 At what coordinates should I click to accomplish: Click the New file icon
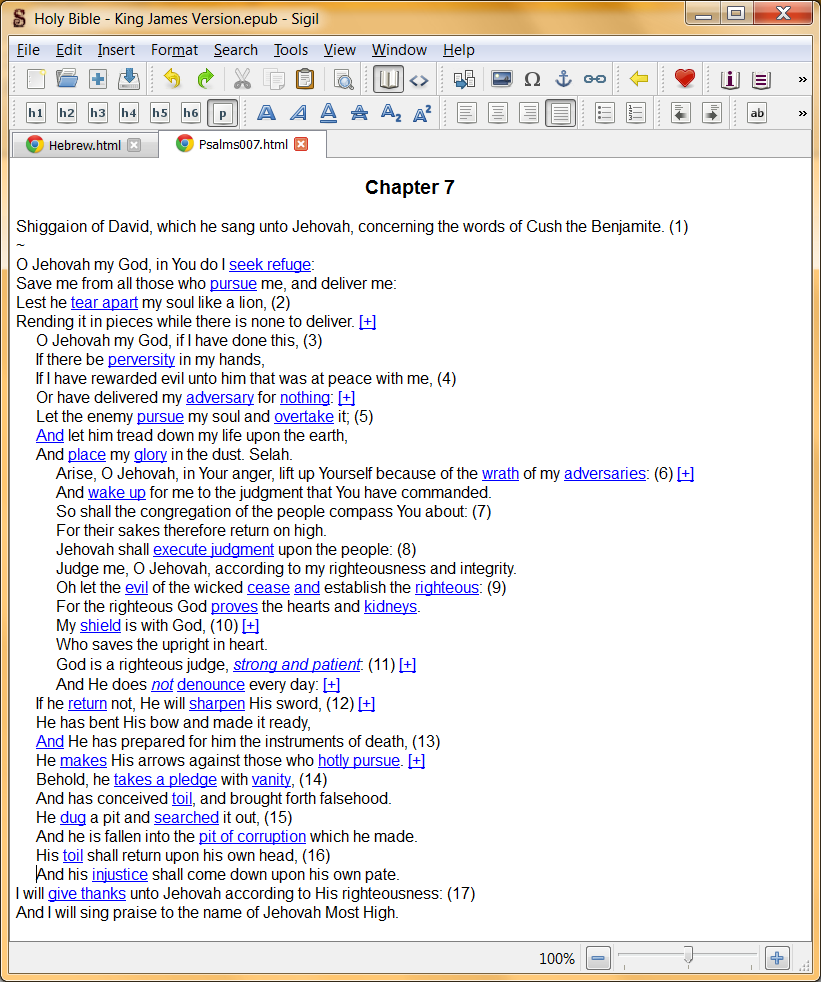[x=36, y=79]
